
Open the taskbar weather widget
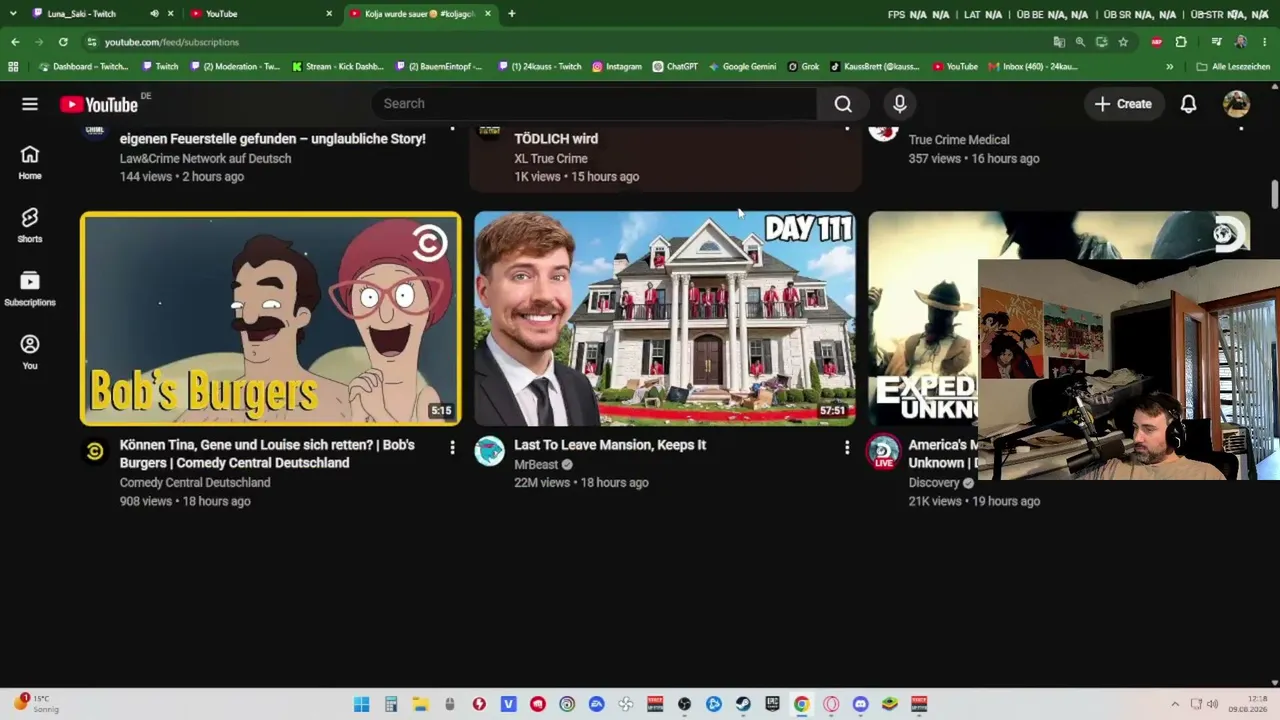pos(36,703)
